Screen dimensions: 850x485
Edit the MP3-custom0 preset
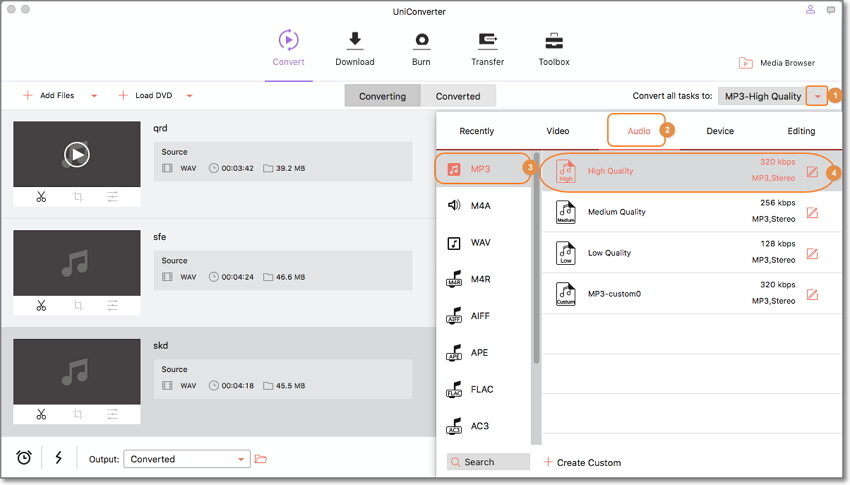(812, 294)
